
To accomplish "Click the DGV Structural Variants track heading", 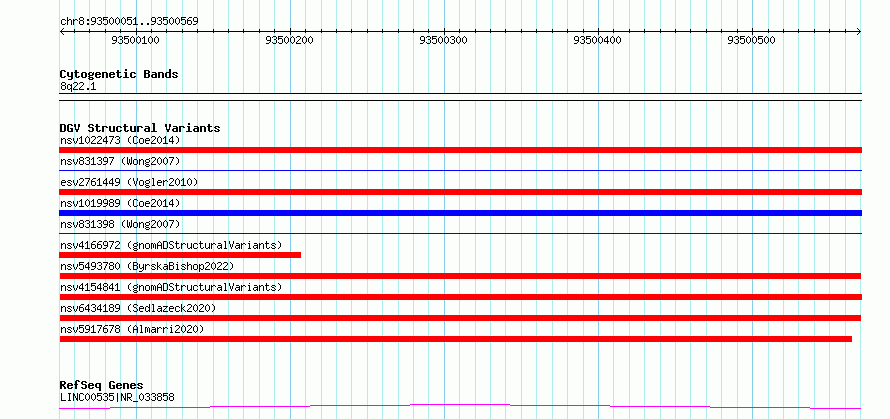I will pyautogui.click(x=140, y=128).
